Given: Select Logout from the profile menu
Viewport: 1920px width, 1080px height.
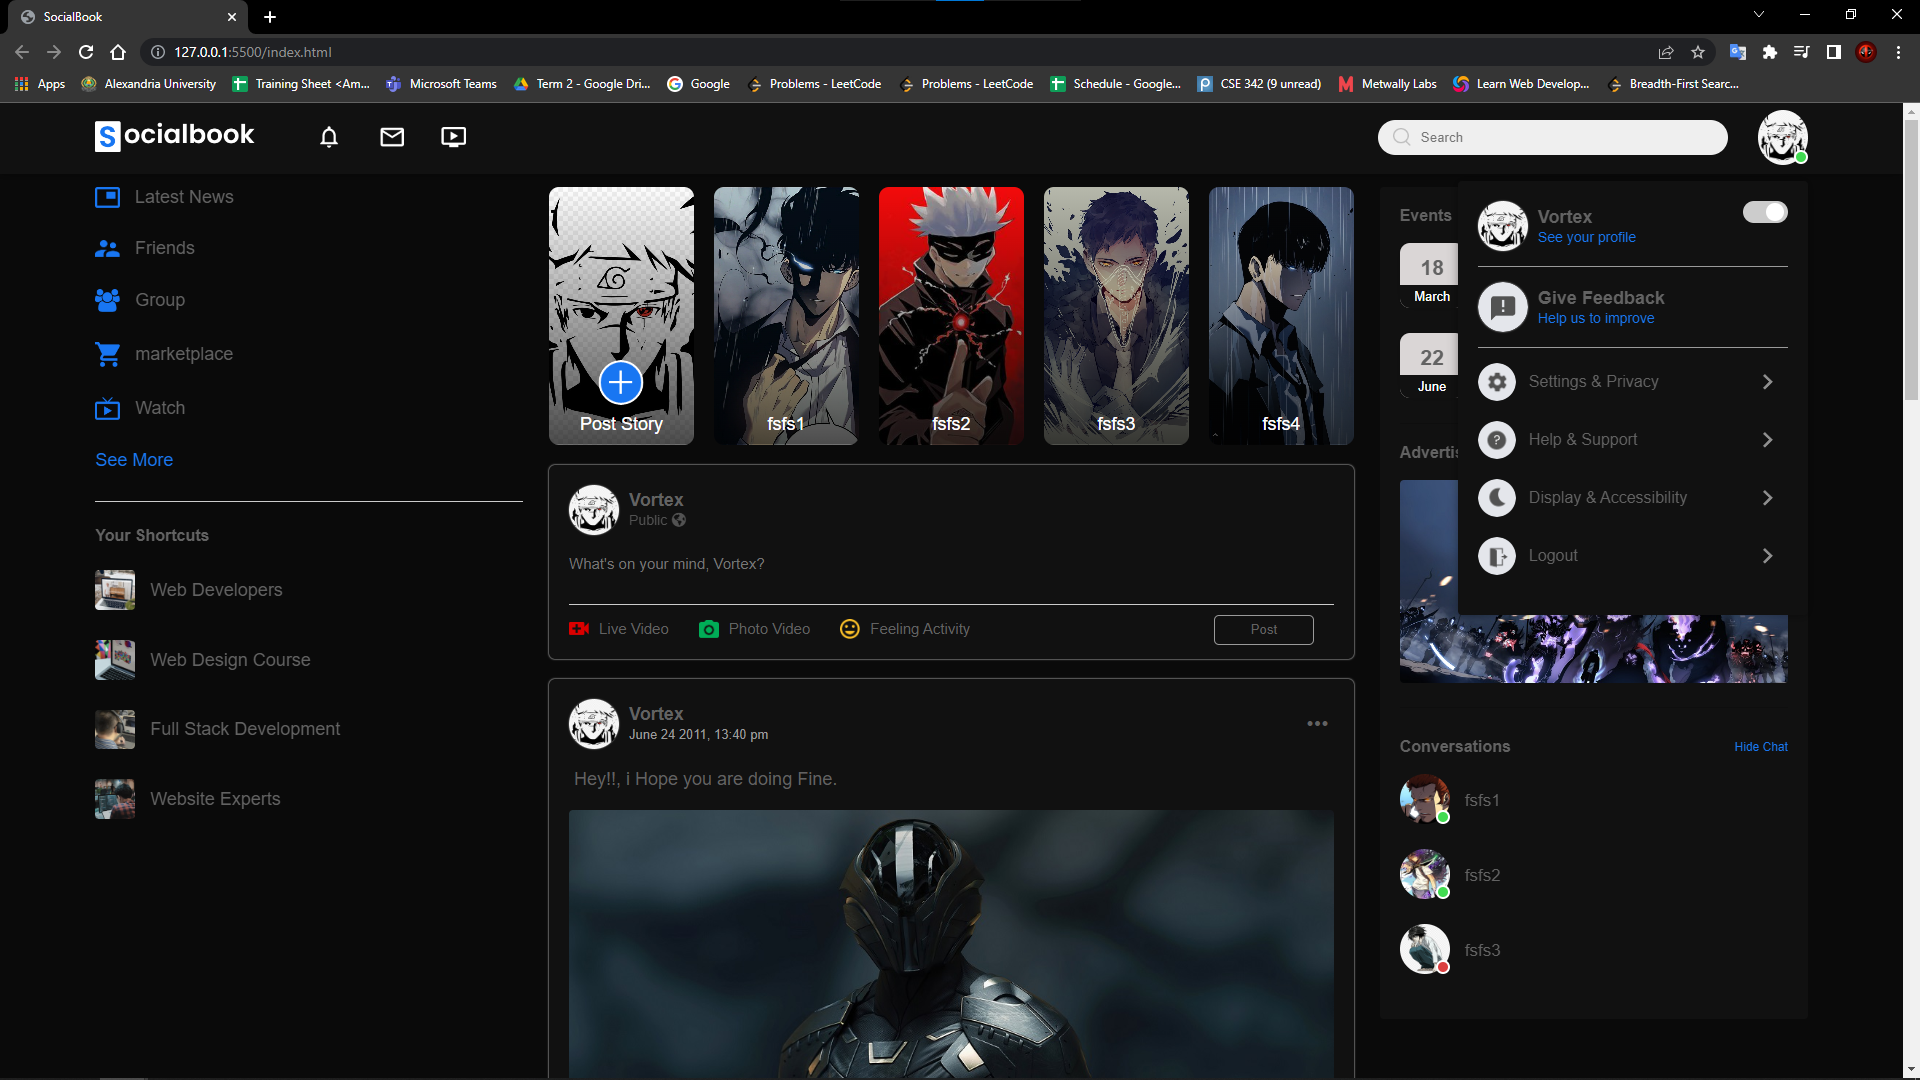Looking at the screenshot, I should tap(1553, 555).
